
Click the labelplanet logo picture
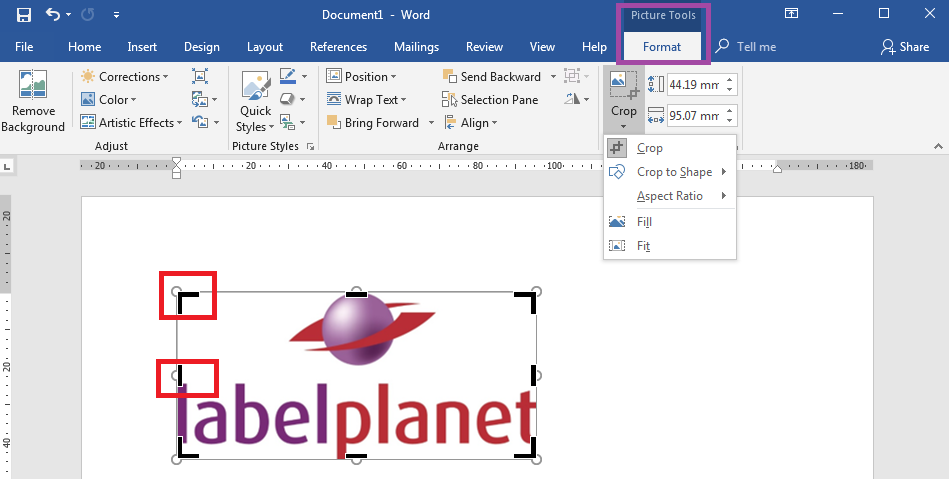[356, 375]
